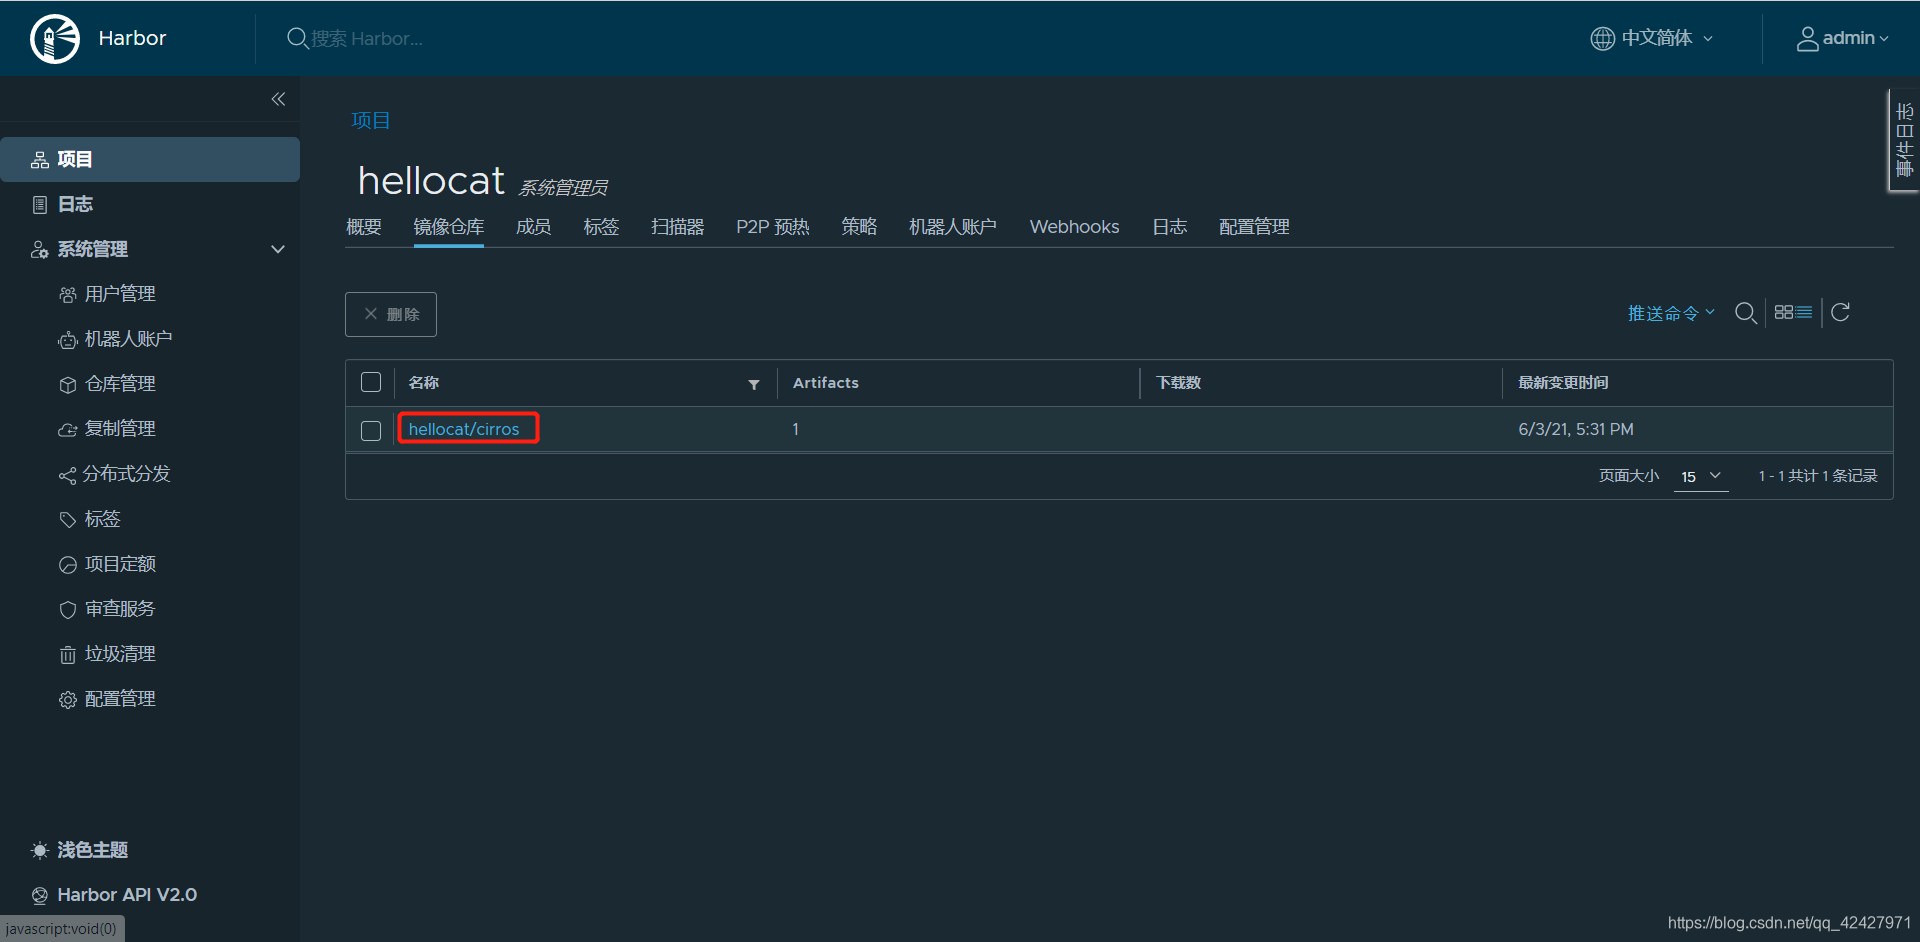Image resolution: width=1920 pixels, height=942 pixels.
Task: Collapse the 系统管理 section chevron
Action: (x=278, y=249)
